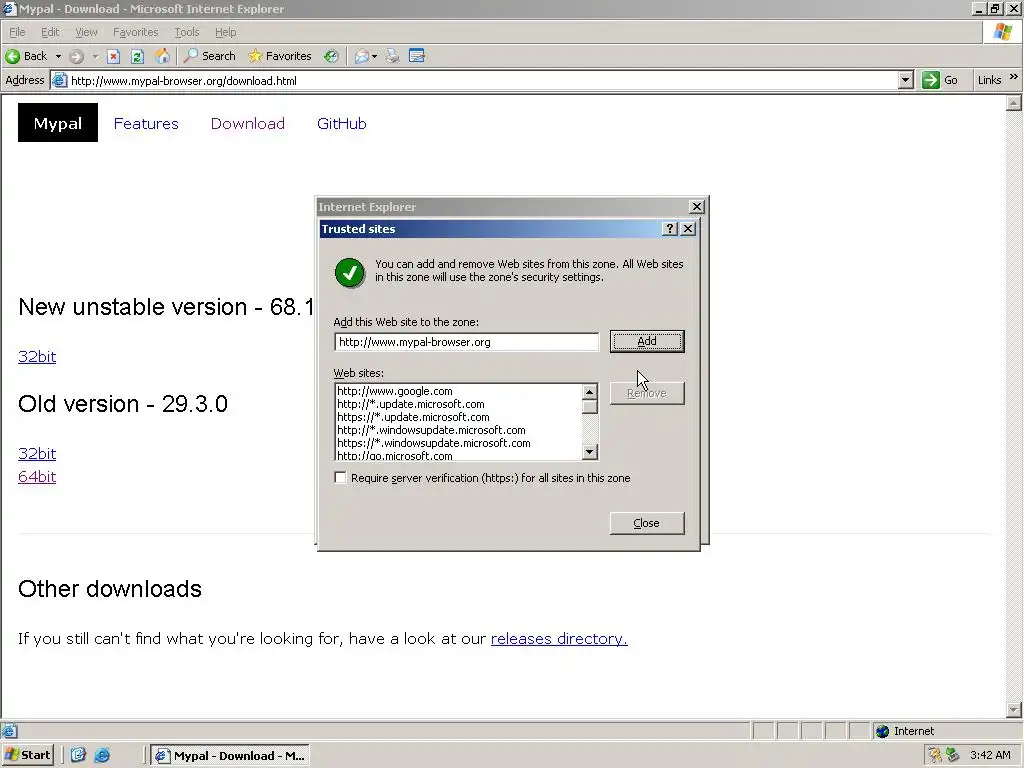The height and width of the screenshot is (768, 1024).
Task: Toggle Require server verification checkbox
Action: [x=340, y=477]
